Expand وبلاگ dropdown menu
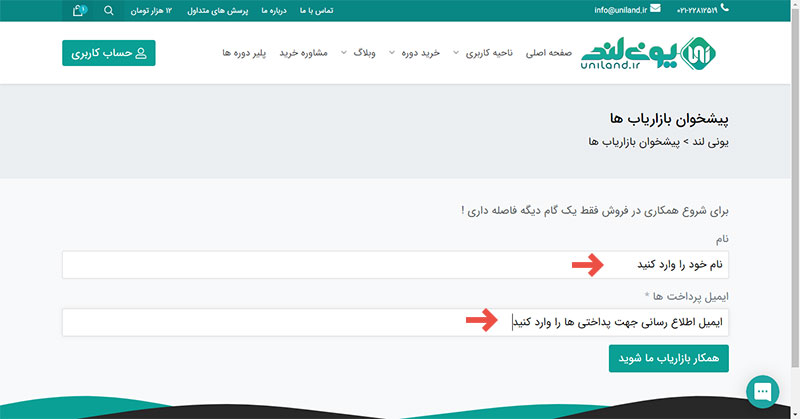800x419 pixels. (x=358, y=53)
